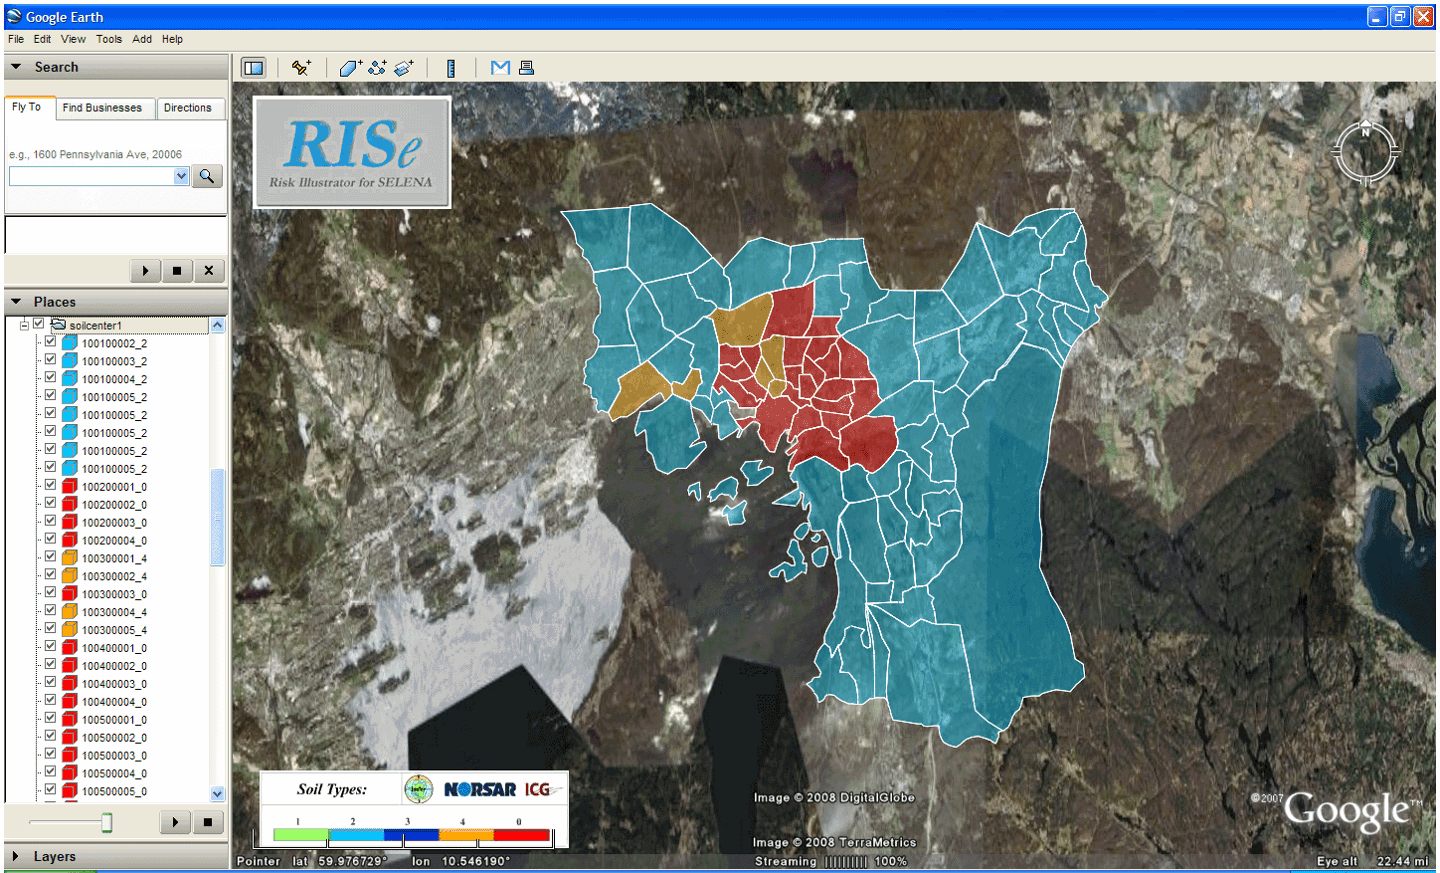Click the Print icon in toolbar

[527, 68]
